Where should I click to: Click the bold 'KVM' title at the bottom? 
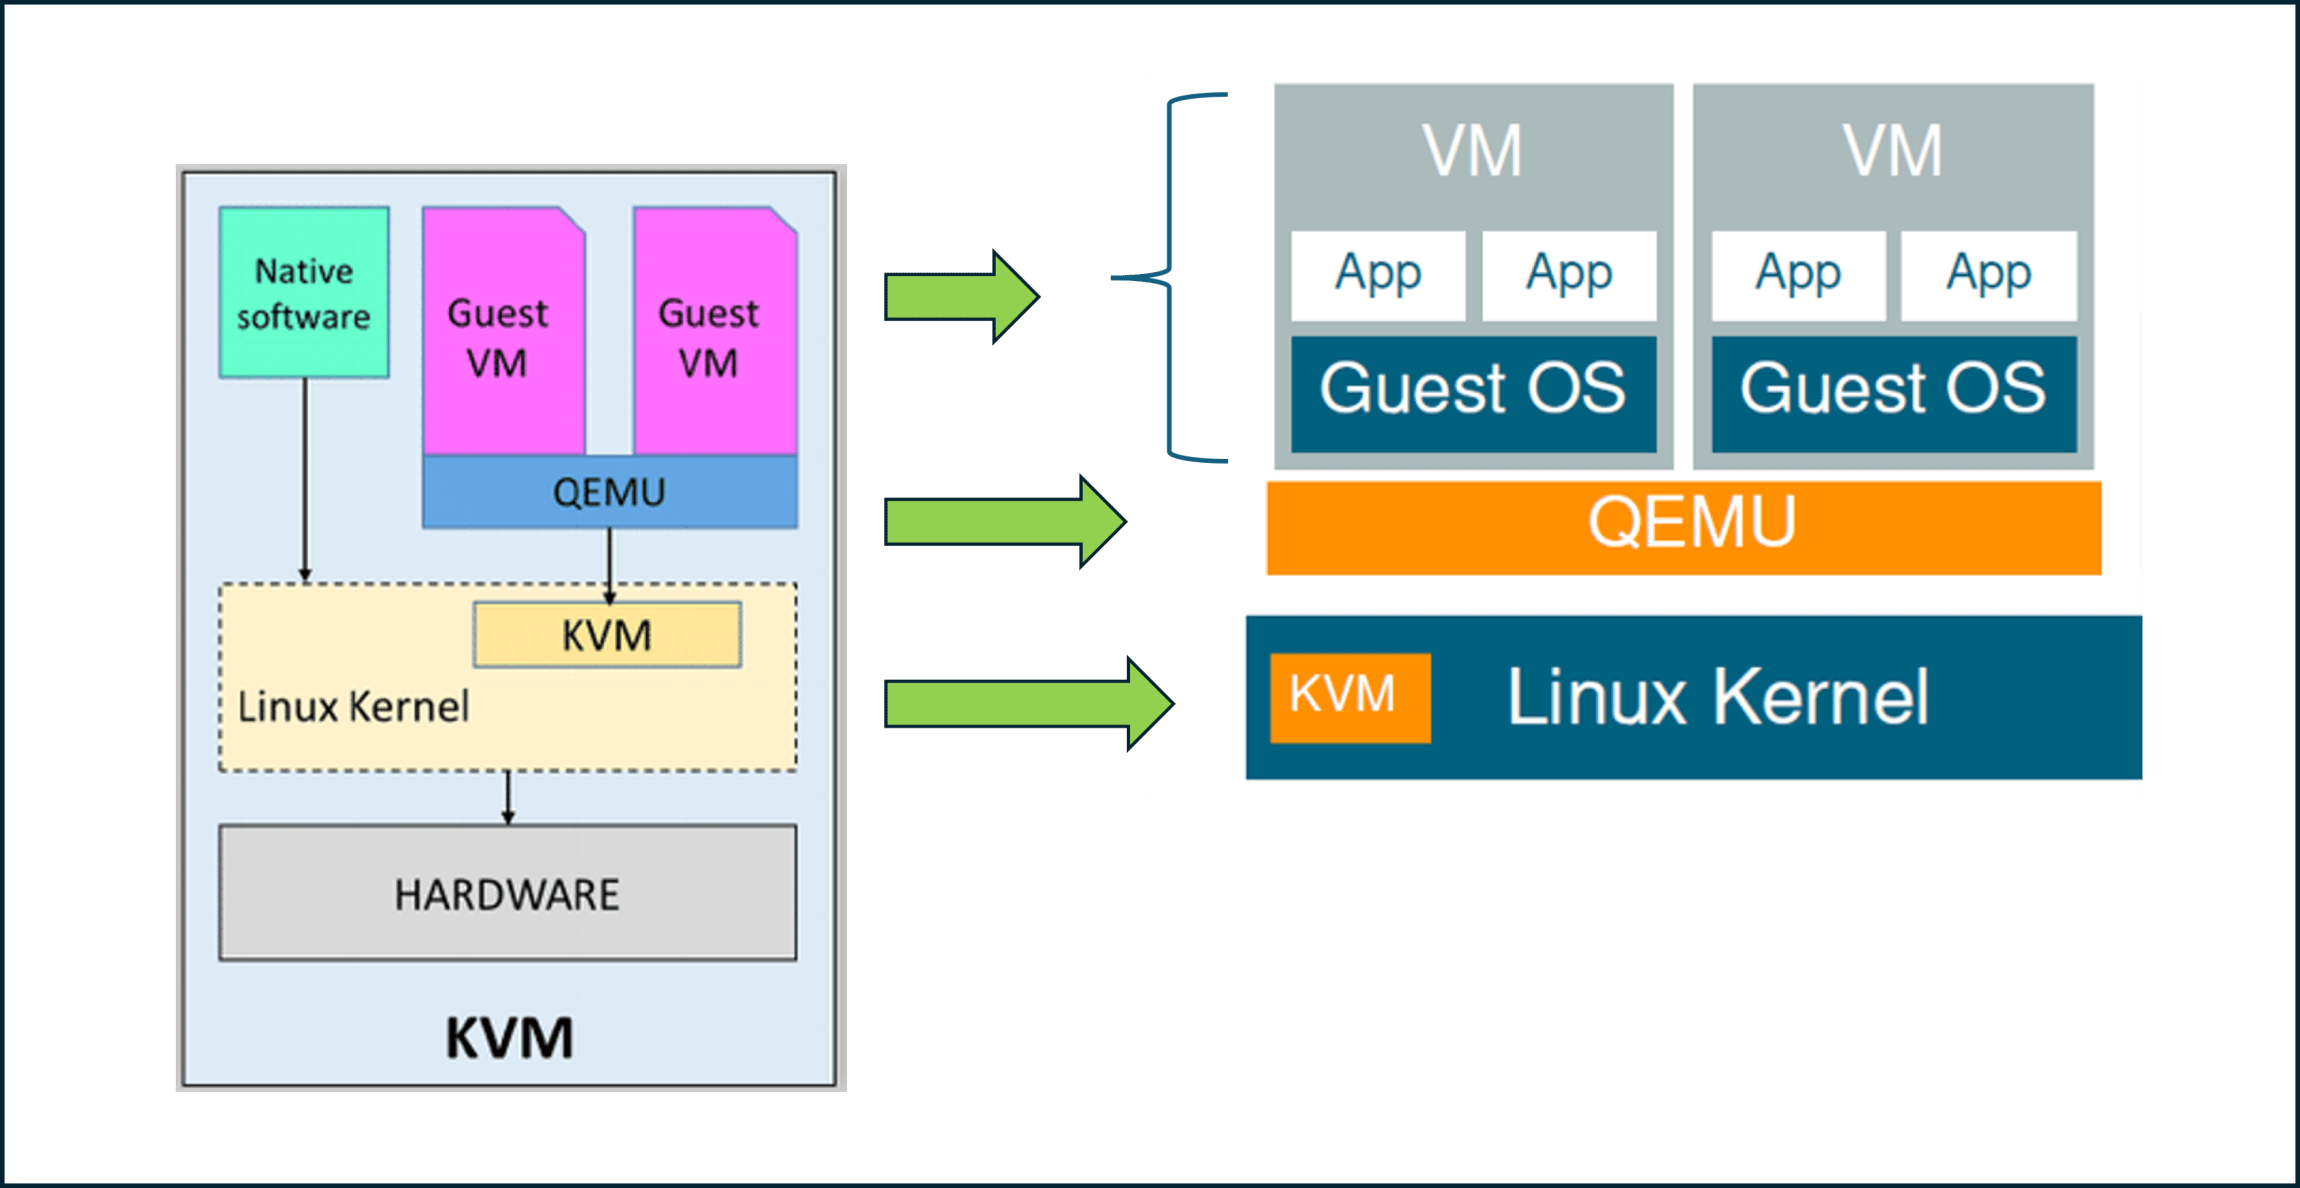pos(509,1037)
